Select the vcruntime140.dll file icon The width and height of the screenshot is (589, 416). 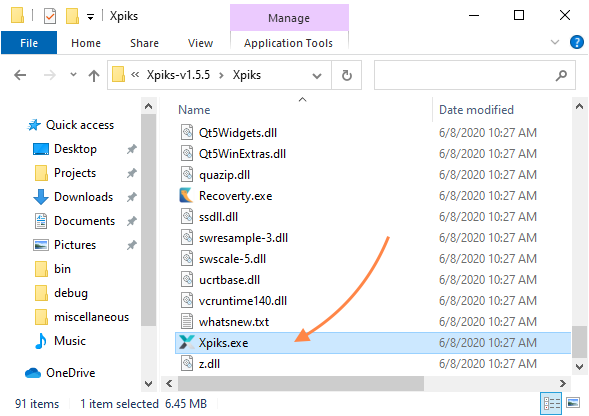pyautogui.click(x=187, y=301)
